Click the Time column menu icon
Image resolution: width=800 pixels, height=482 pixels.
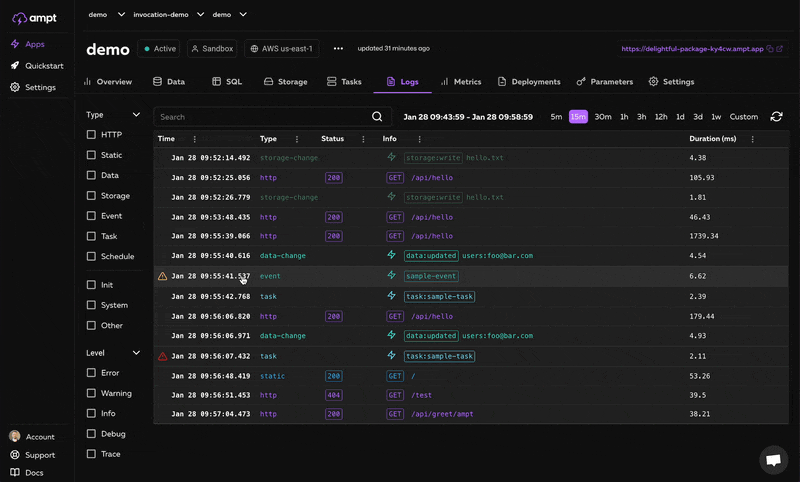(x=194, y=139)
